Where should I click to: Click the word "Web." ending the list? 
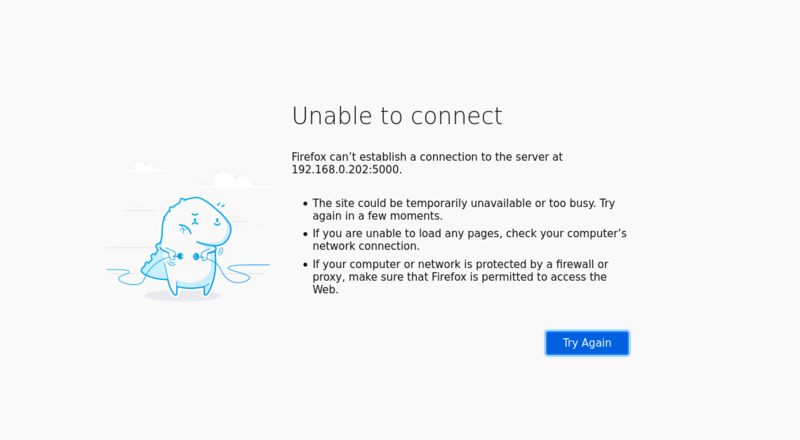point(326,290)
